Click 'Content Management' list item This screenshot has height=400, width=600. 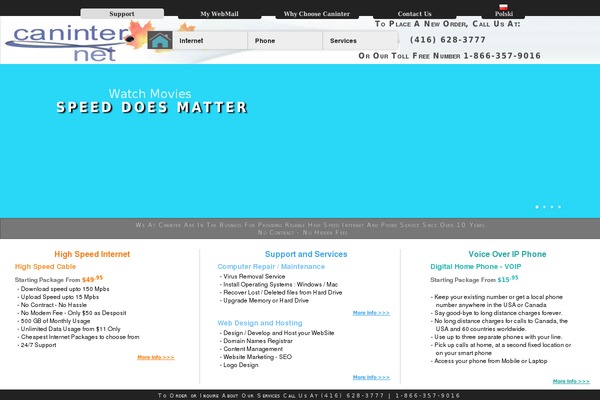coord(251,349)
